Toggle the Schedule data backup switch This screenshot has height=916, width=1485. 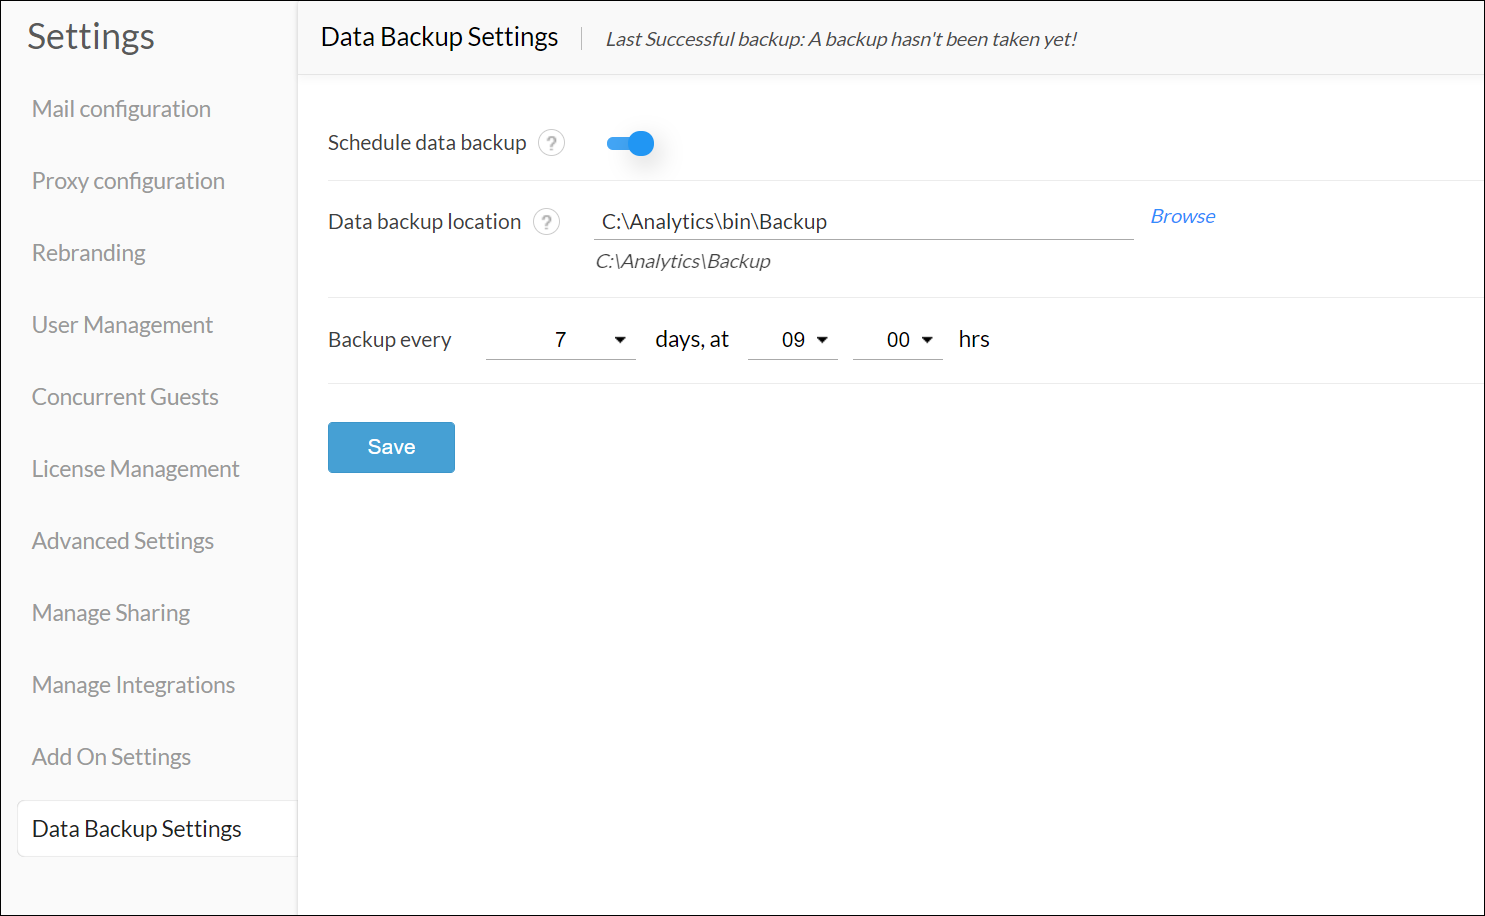click(630, 144)
